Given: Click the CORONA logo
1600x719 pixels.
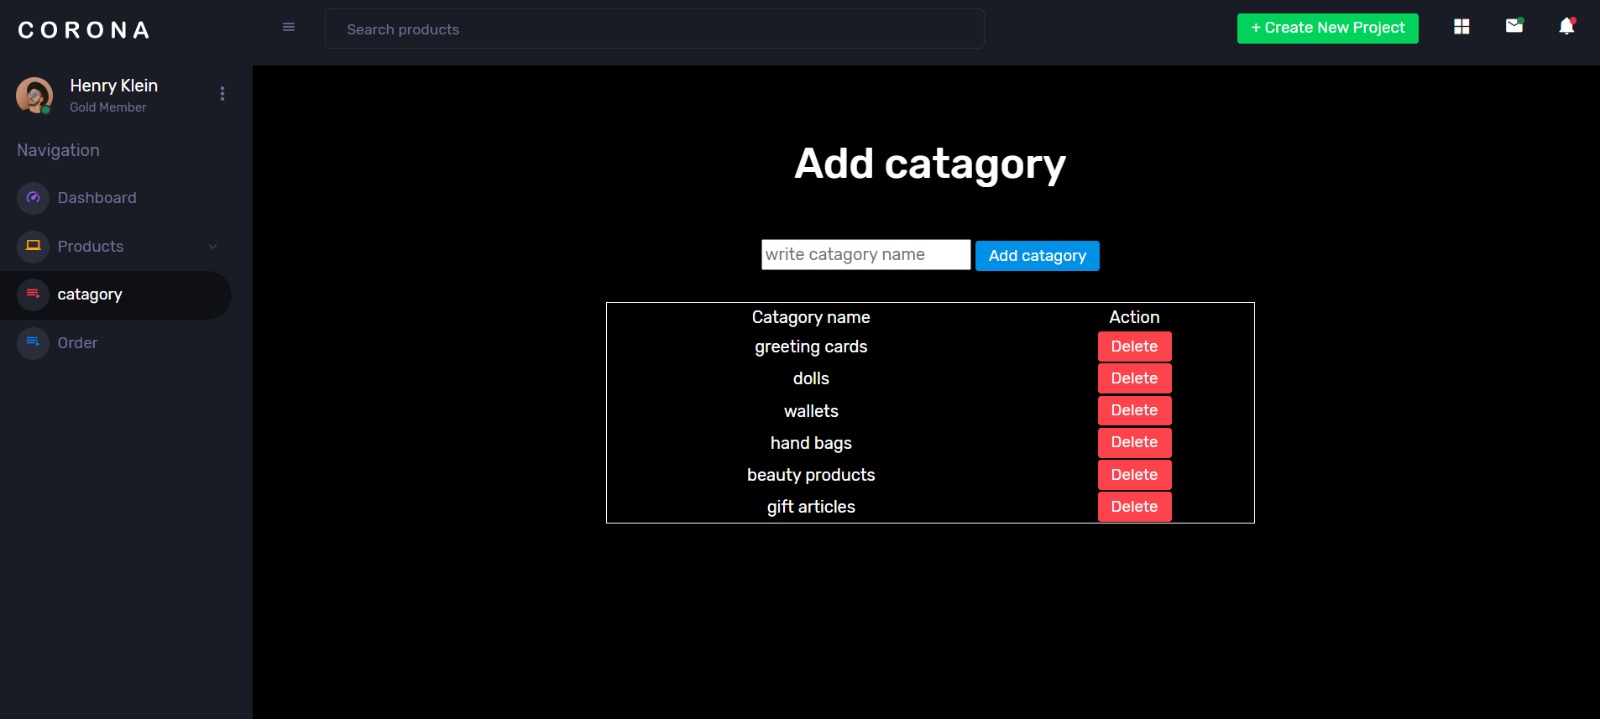Looking at the screenshot, I should [84, 30].
